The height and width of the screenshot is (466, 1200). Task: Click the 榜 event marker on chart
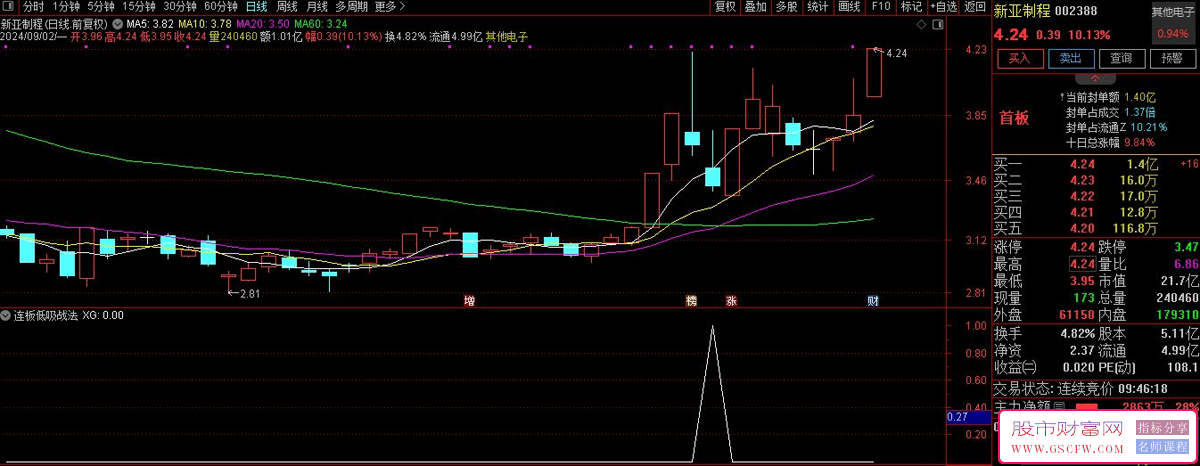(x=690, y=300)
